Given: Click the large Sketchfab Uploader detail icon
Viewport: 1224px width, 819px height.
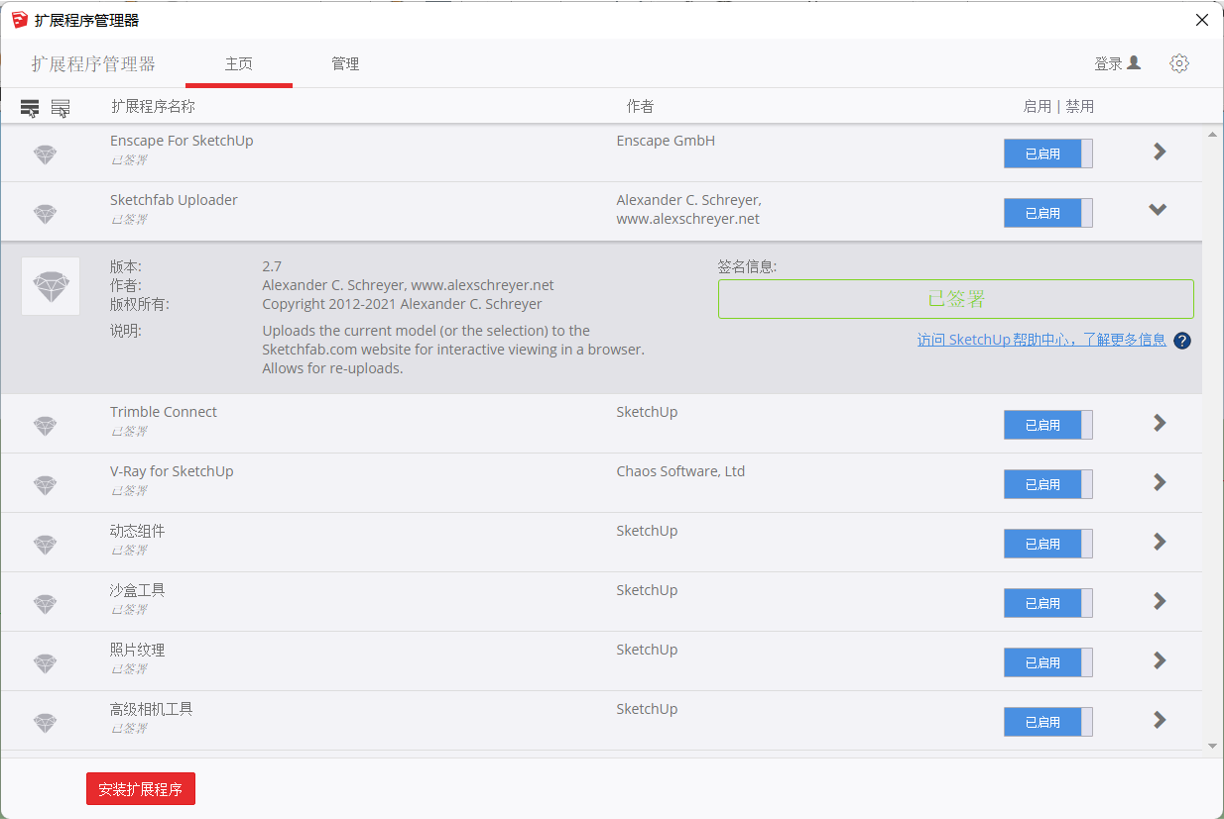Looking at the screenshot, I should (x=50, y=287).
